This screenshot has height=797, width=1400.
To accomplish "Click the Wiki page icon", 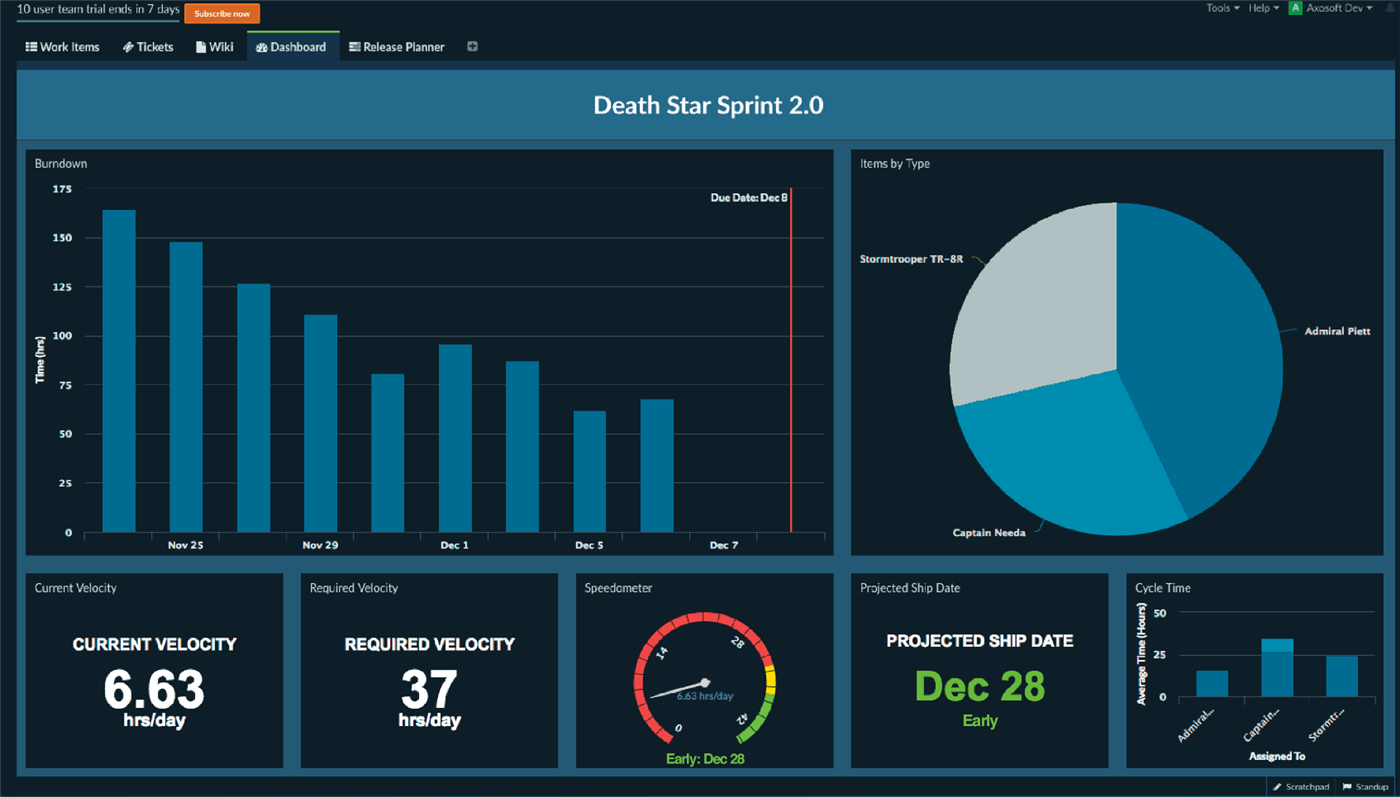I will [201, 47].
